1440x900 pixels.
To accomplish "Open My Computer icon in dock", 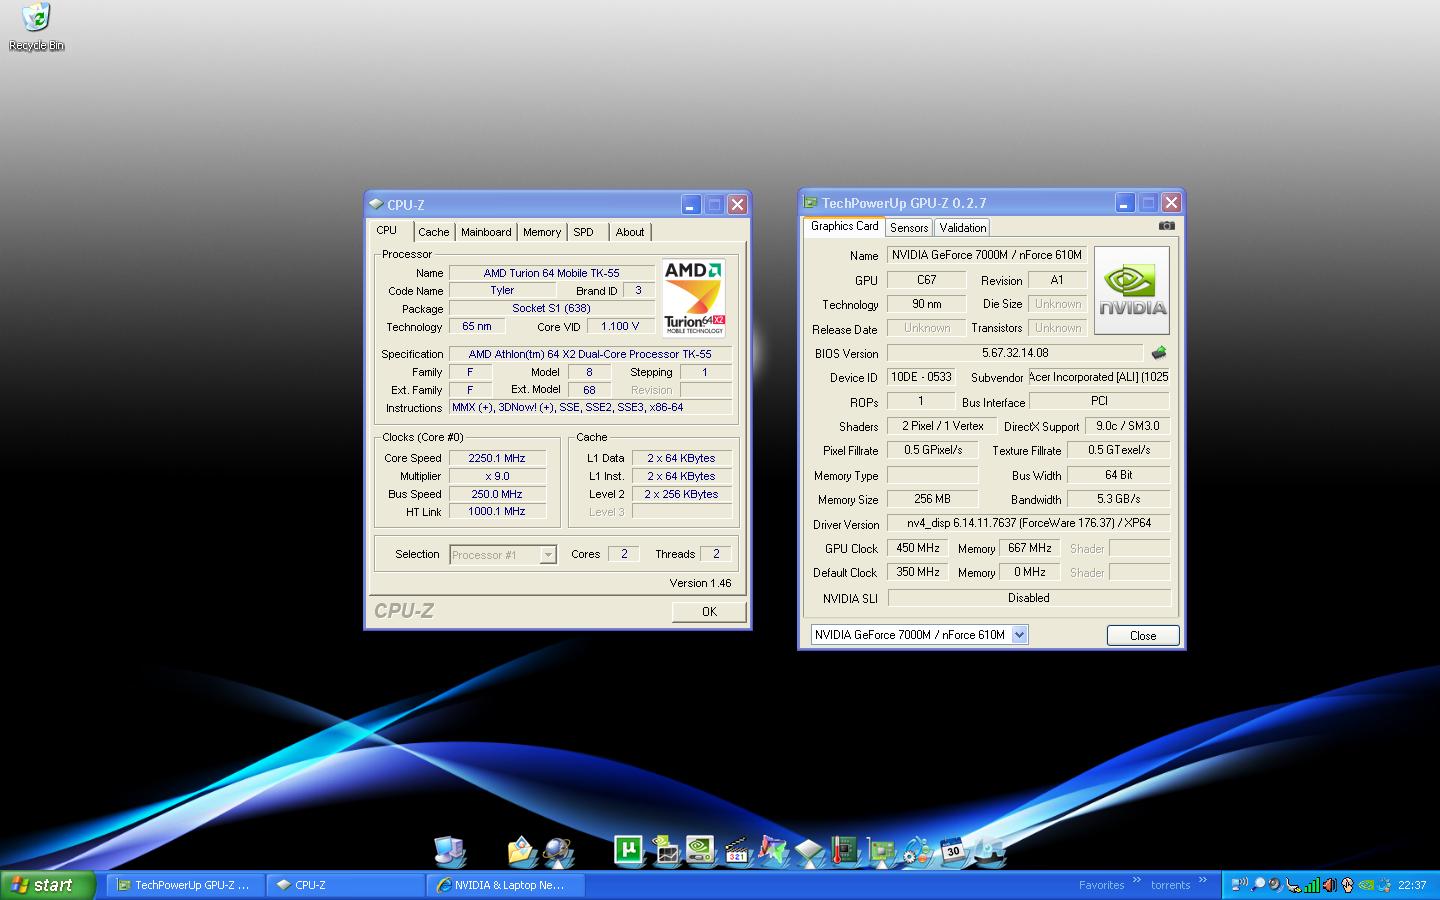I will [x=450, y=851].
